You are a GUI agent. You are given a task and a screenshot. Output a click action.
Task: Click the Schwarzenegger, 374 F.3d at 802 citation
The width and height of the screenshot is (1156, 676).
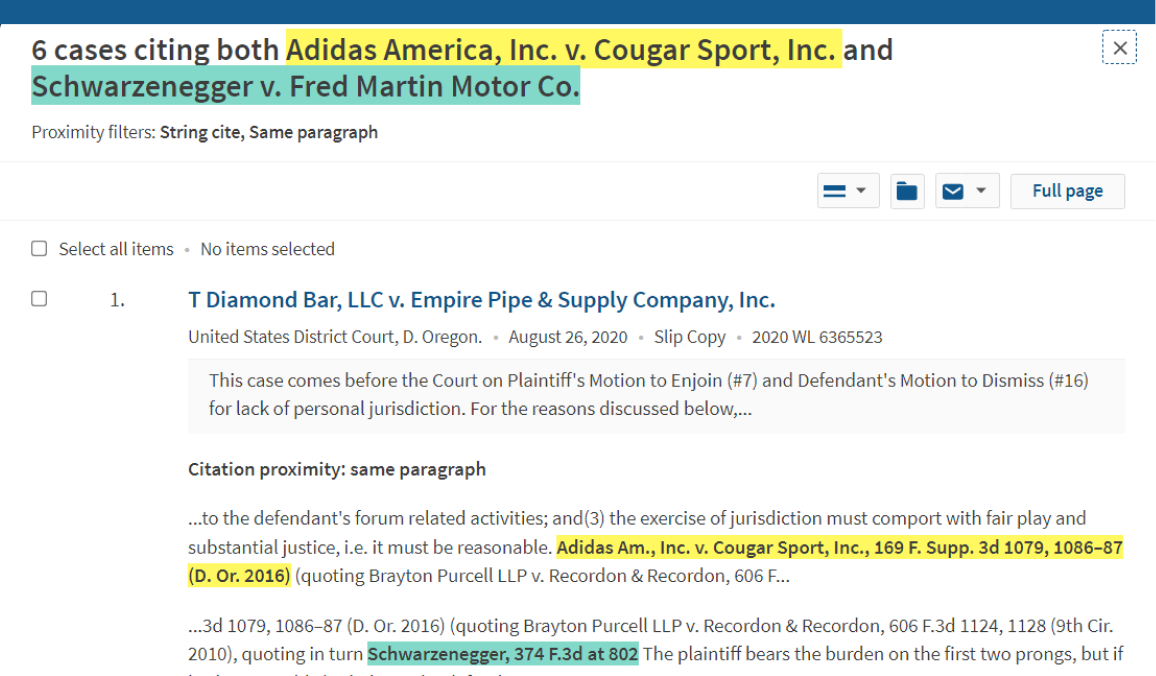pyautogui.click(x=503, y=654)
